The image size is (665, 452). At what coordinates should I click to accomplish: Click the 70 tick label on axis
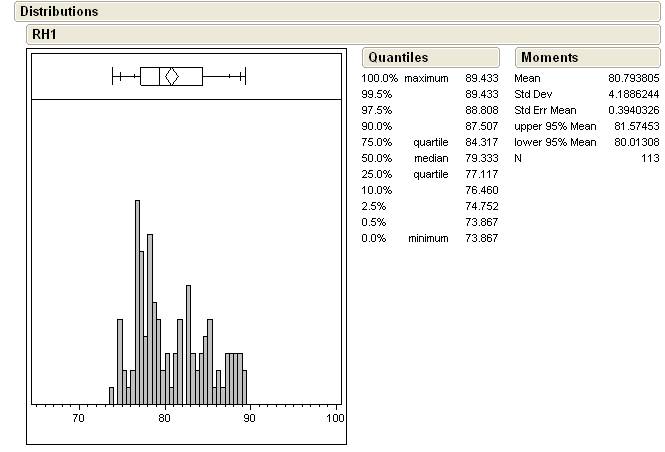coord(78,418)
